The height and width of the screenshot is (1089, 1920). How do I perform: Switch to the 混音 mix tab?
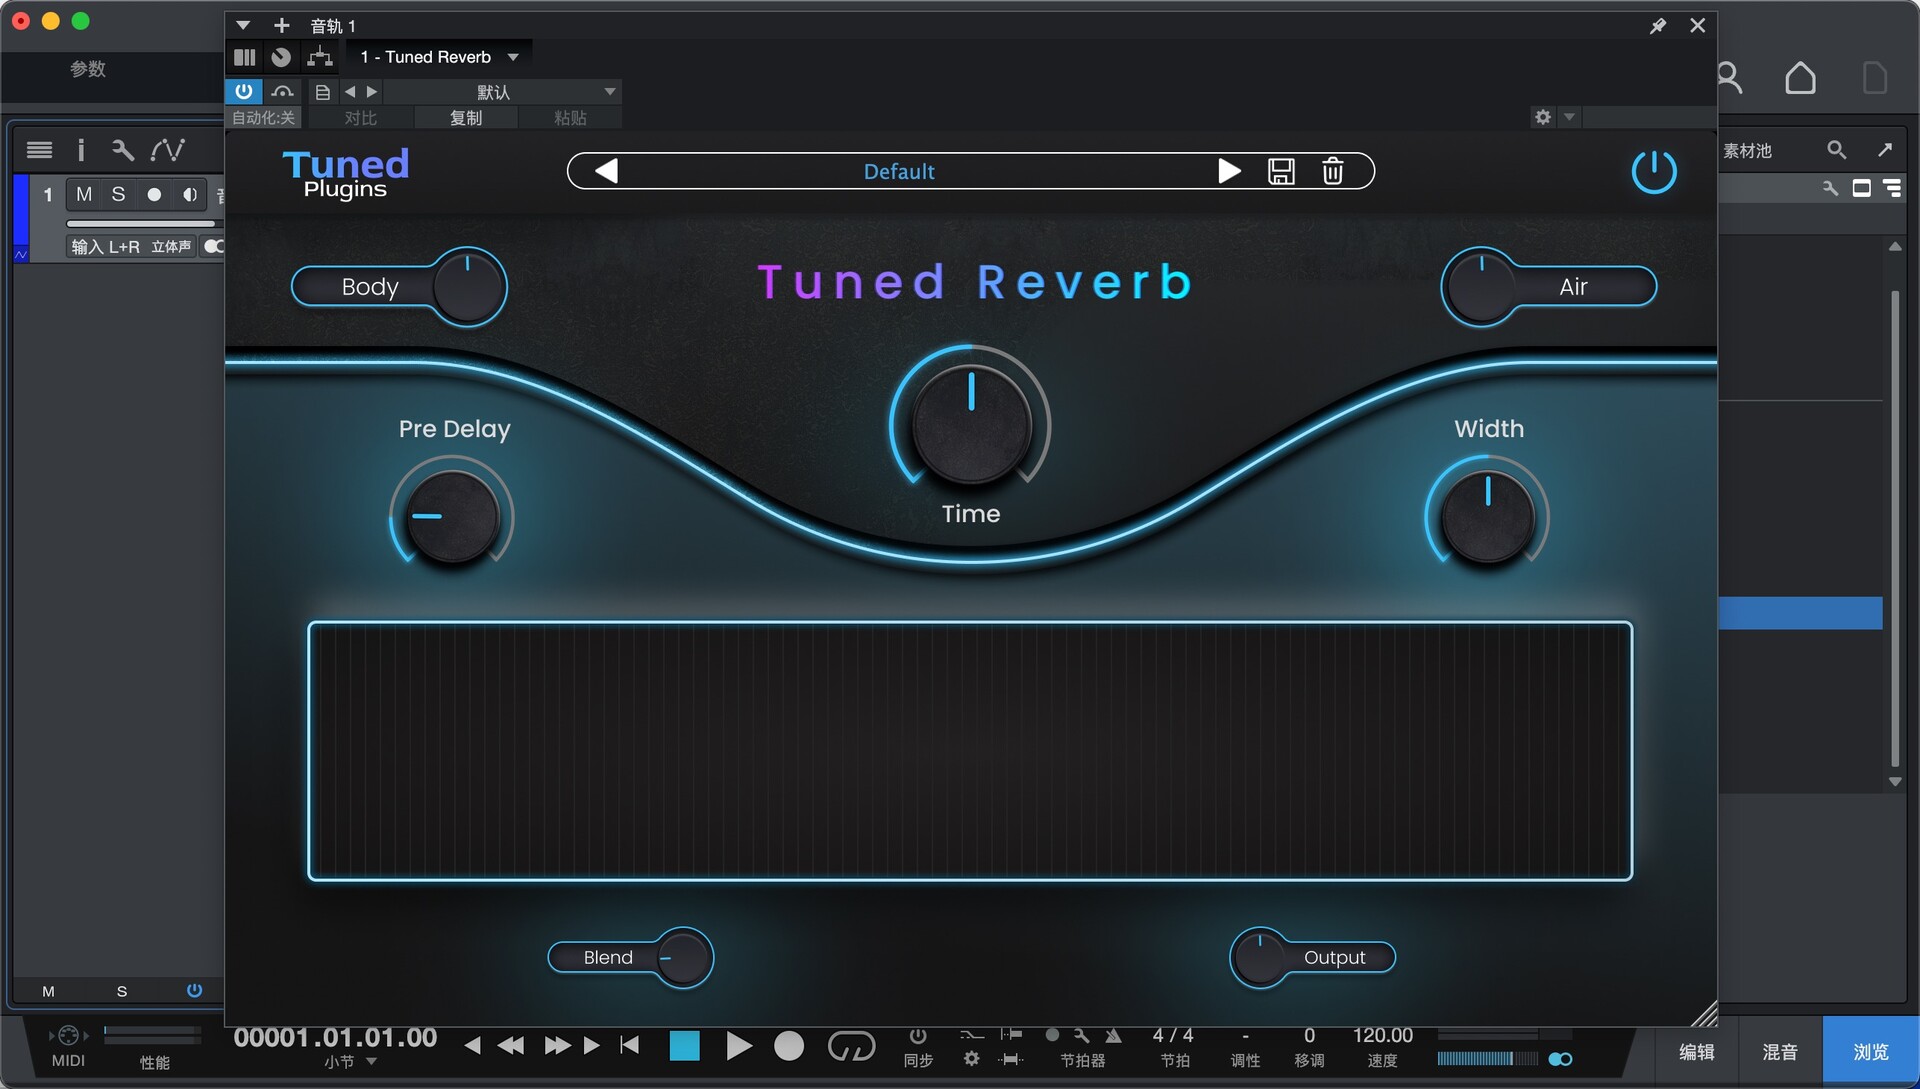coord(1780,1052)
